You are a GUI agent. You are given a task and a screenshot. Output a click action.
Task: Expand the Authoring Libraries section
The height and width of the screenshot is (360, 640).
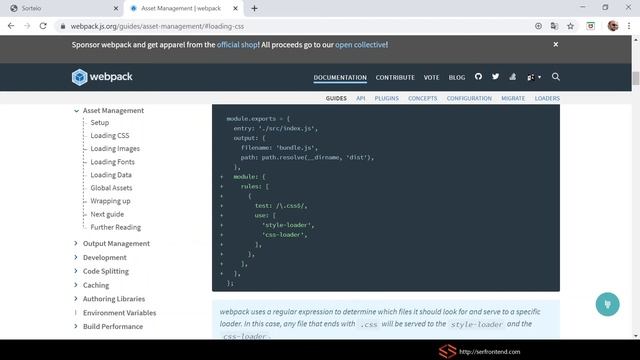(x=76, y=299)
